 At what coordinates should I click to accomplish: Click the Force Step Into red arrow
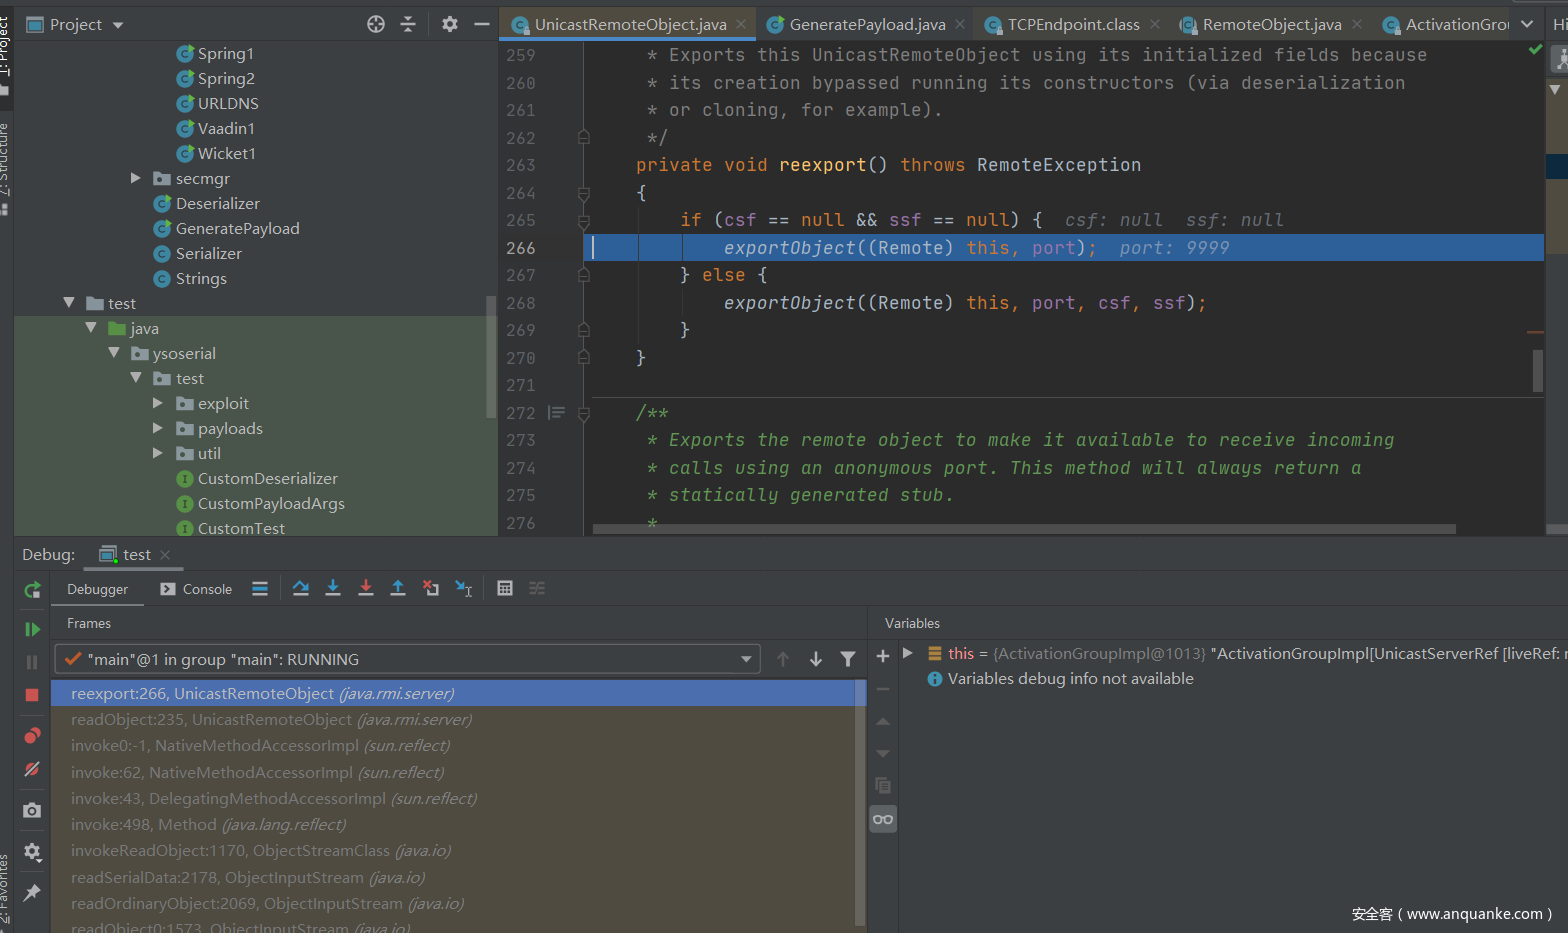point(366,589)
